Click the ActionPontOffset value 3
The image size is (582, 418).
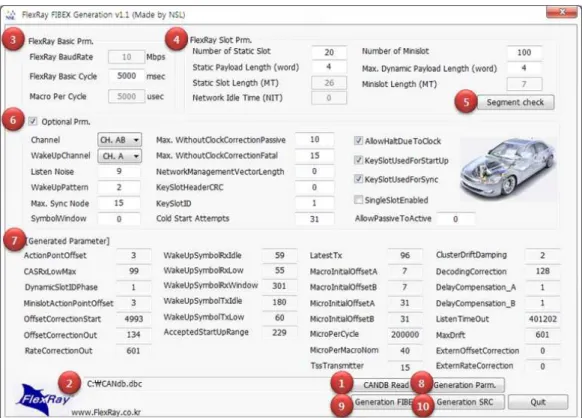(x=134, y=255)
